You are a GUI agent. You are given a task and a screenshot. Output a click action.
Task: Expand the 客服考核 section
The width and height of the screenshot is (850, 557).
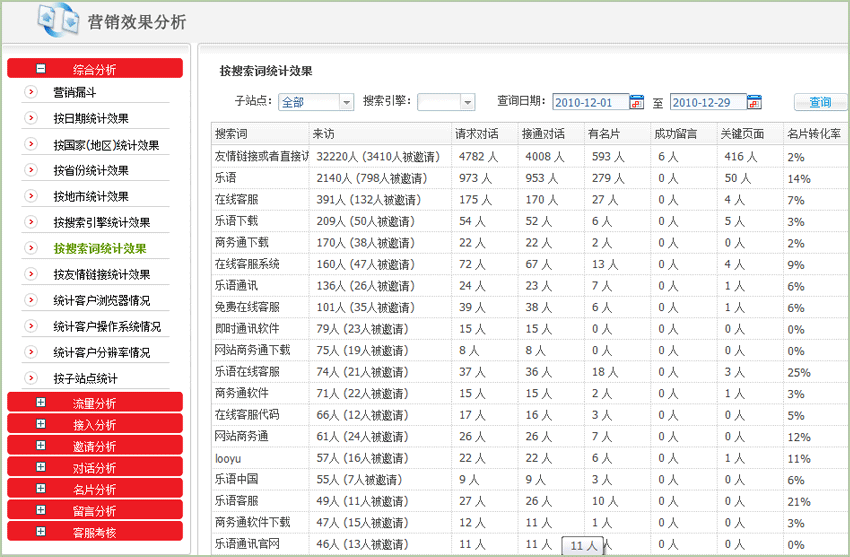pos(41,532)
